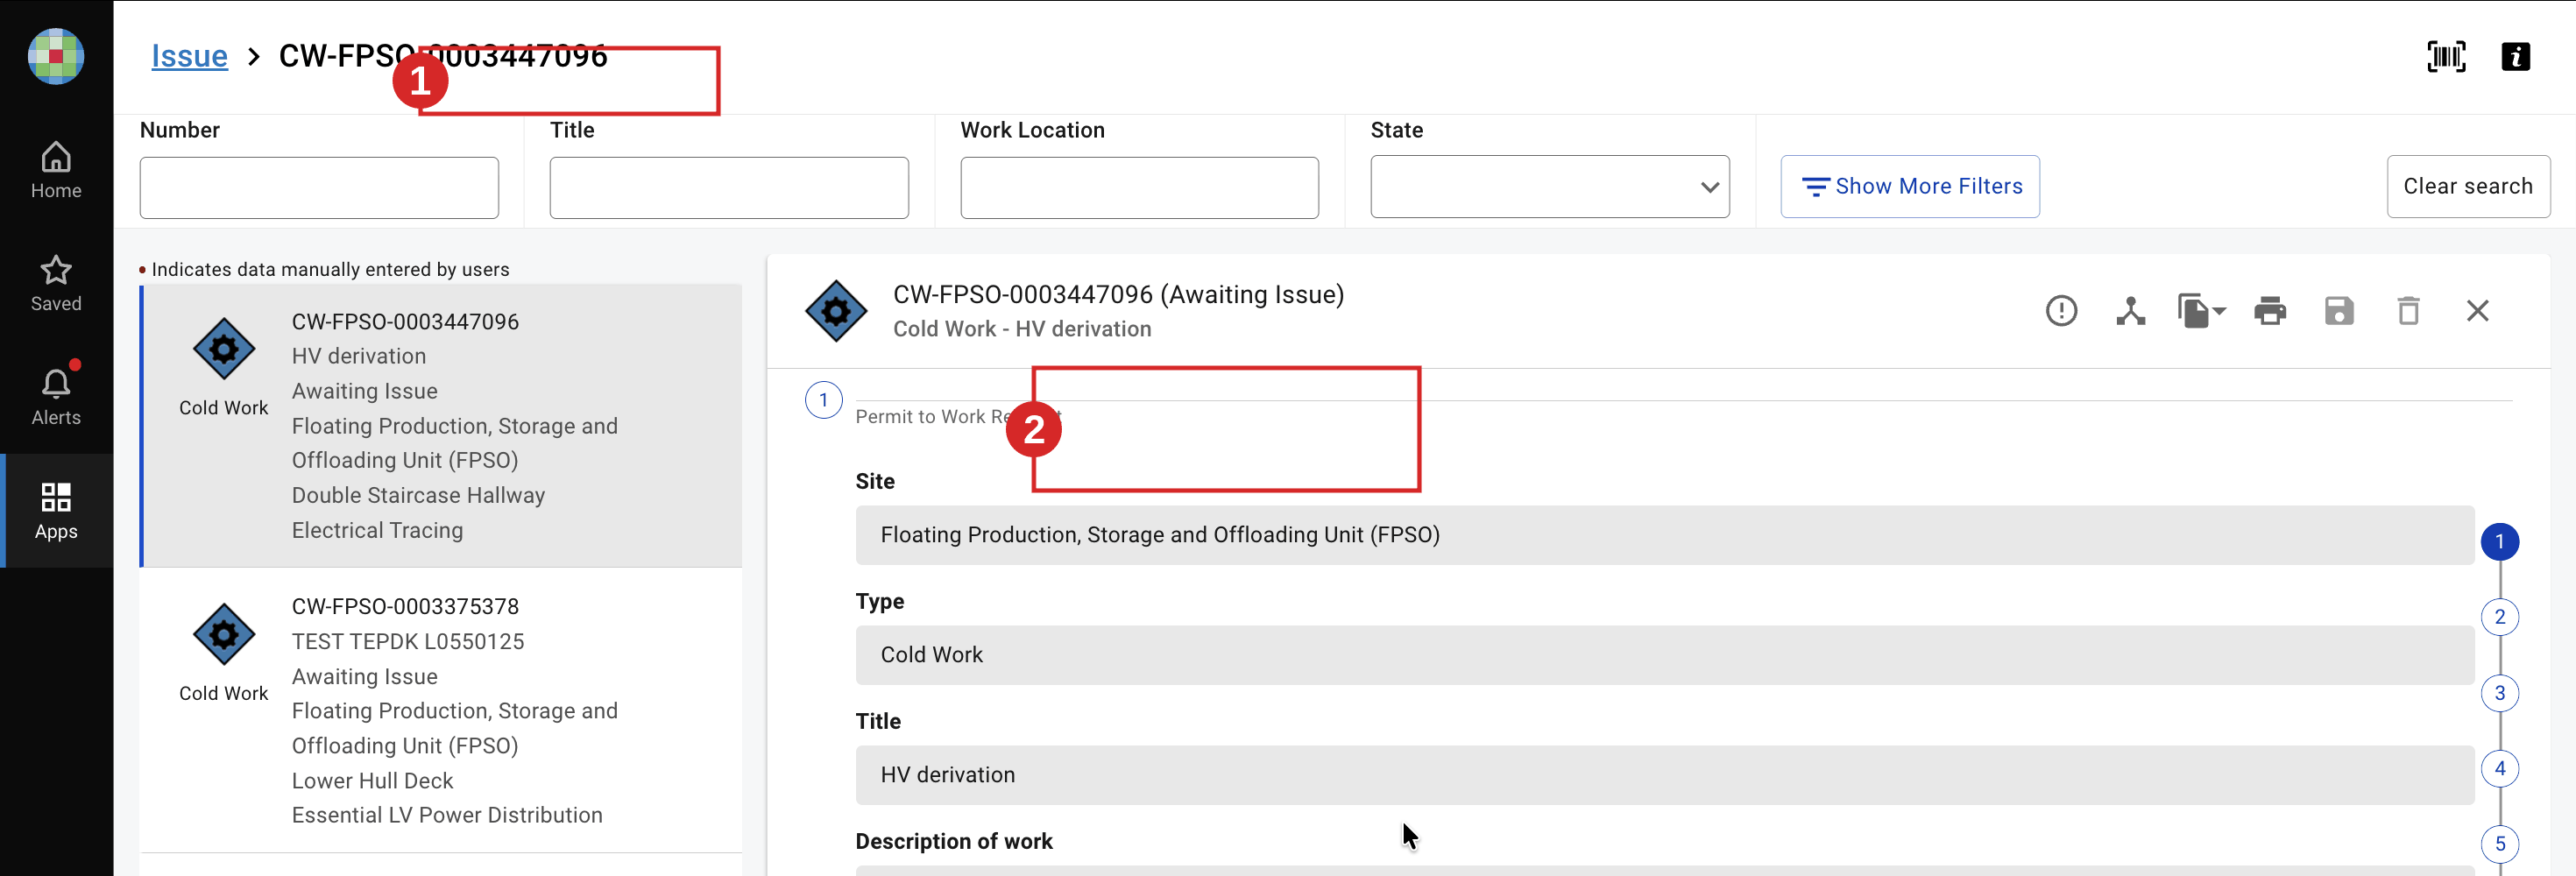Screen dimensions: 2576x876
Task: Open the State dropdown filter
Action: click(x=1550, y=187)
